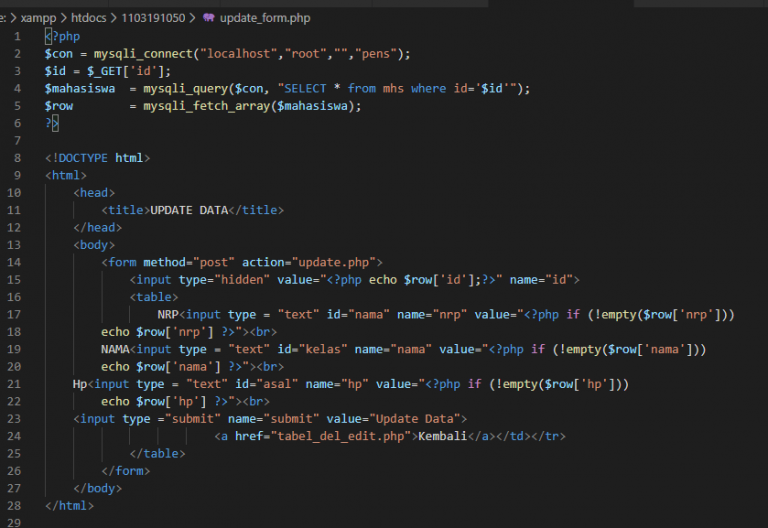Open the htdocs breadcrumb segment
The height and width of the screenshot is (528, 768).
92,17
